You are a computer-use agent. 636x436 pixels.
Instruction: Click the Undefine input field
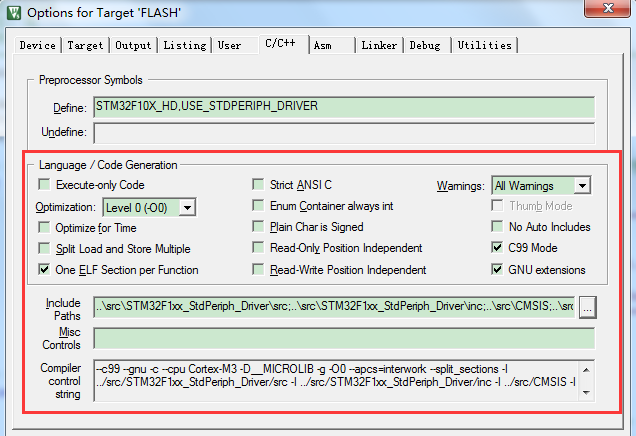[344, 133]
